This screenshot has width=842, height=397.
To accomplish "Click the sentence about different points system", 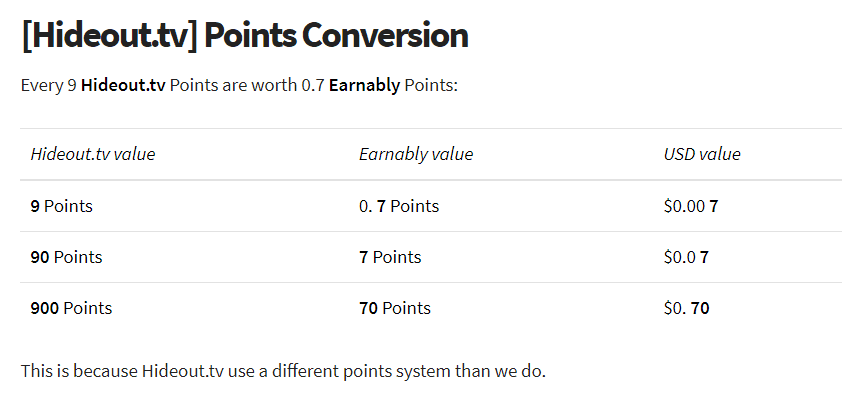I will click(x=283, y=371).
